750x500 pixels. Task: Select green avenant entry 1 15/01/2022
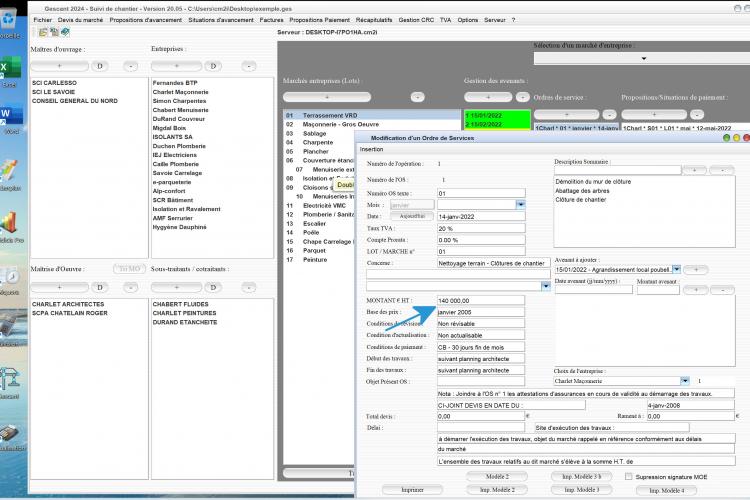(x=497, y=115)
